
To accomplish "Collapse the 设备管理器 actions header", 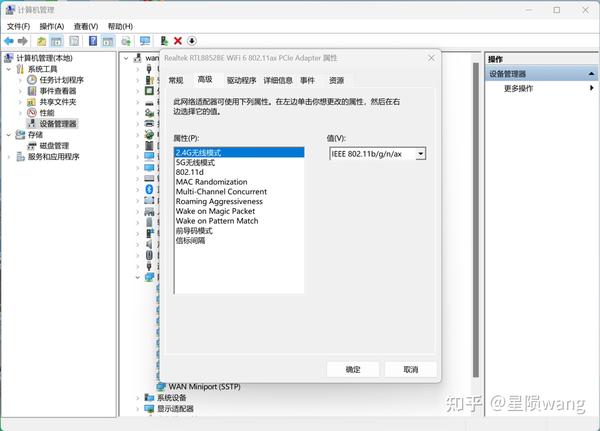I will click(x=591, y=73).
